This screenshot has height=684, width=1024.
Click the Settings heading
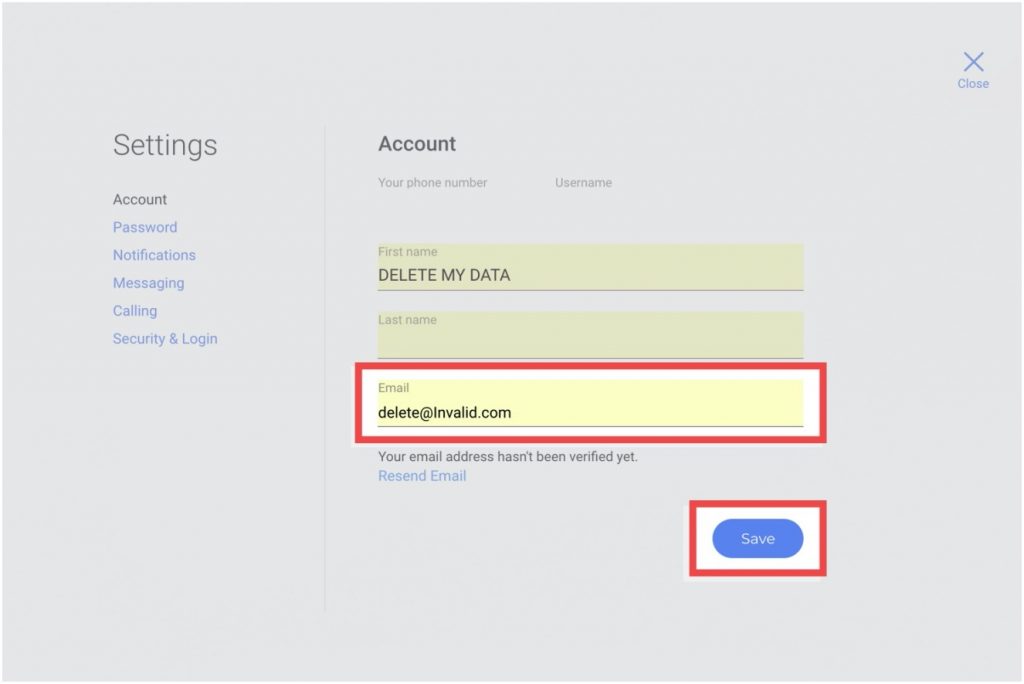click(165, 145)
